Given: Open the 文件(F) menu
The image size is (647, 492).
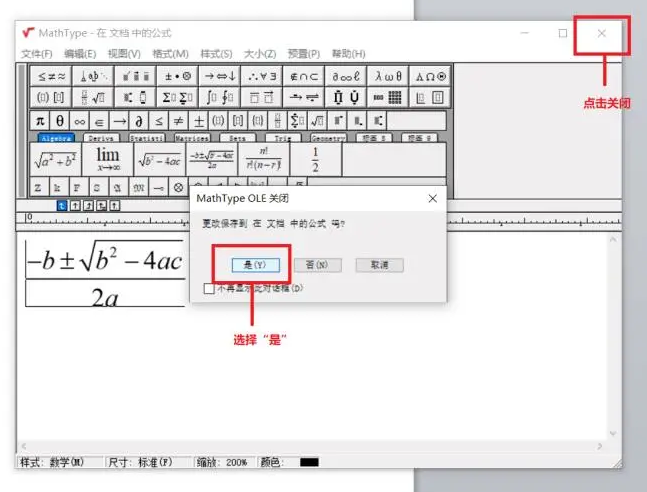Looking at the screenshot, I should coord(37,54).
